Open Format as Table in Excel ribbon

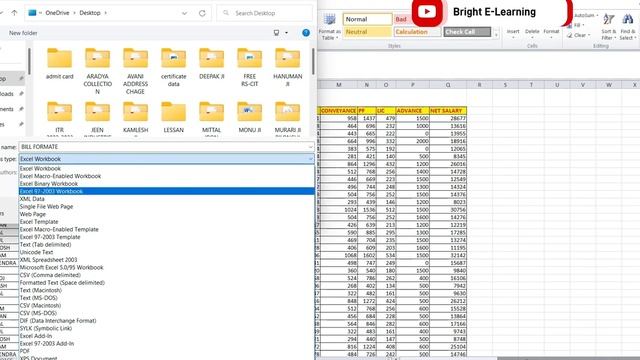tap(329, 27)
